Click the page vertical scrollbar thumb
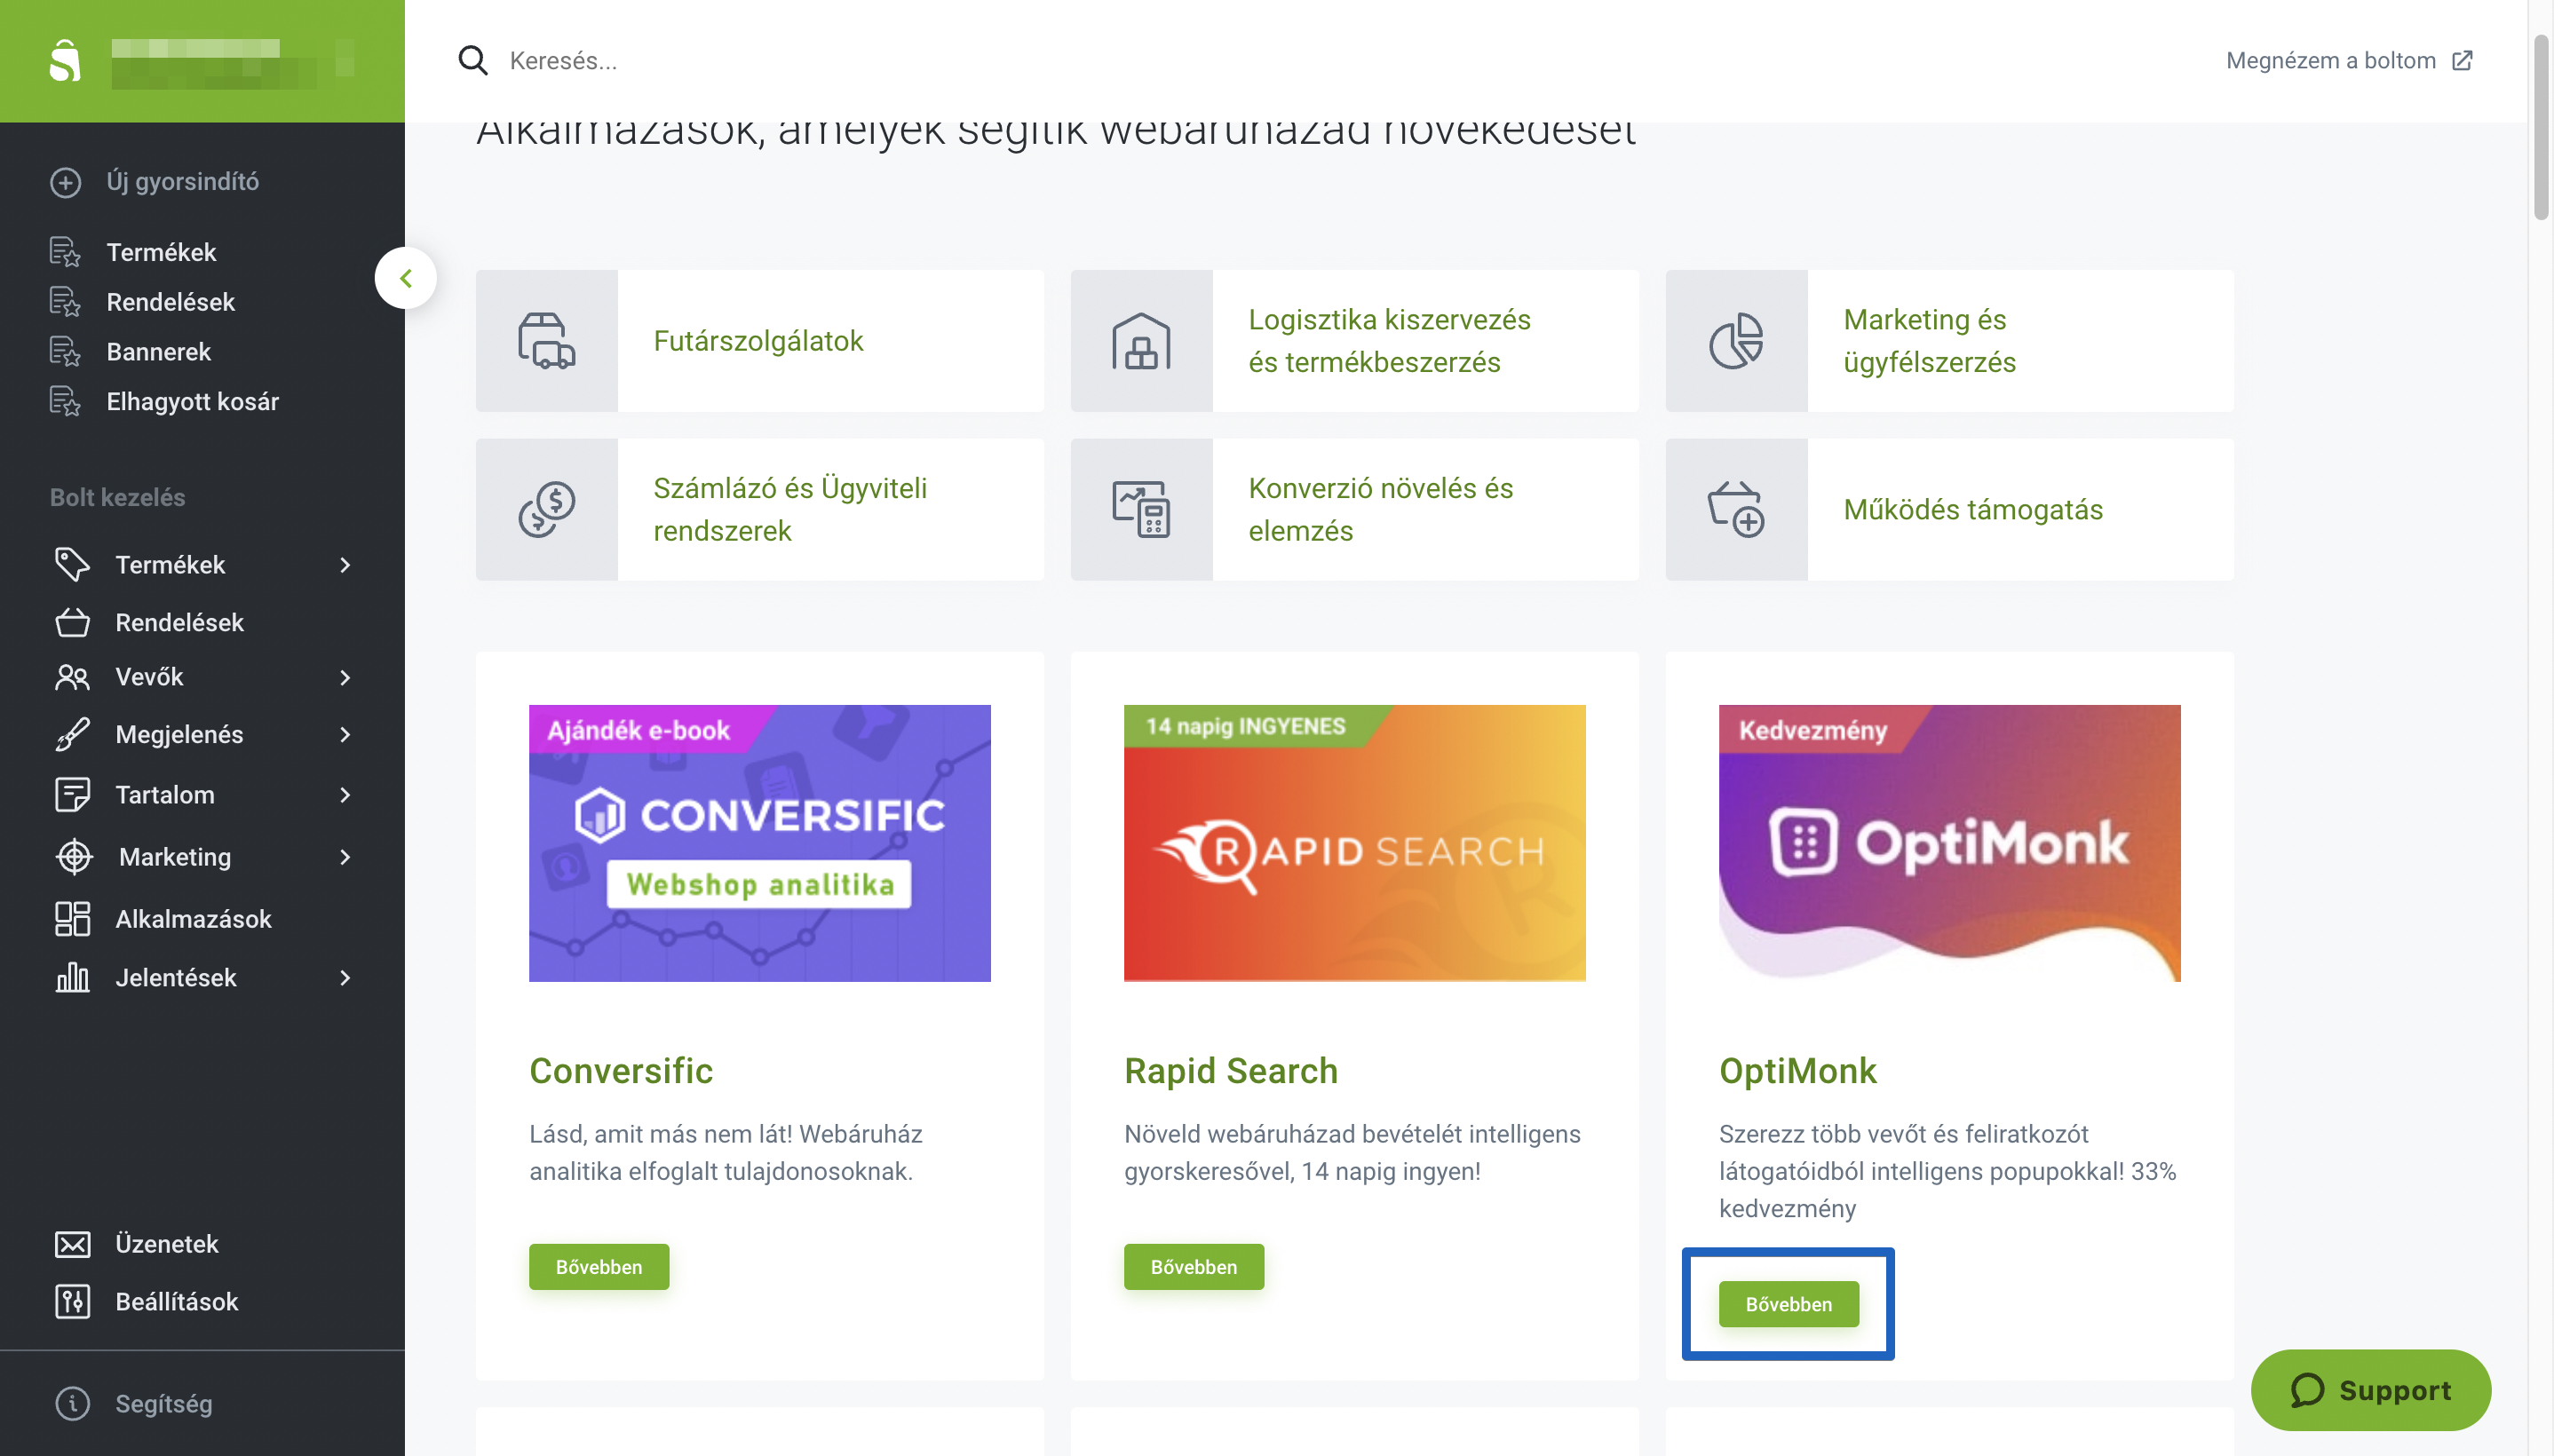 [2541, 127]
